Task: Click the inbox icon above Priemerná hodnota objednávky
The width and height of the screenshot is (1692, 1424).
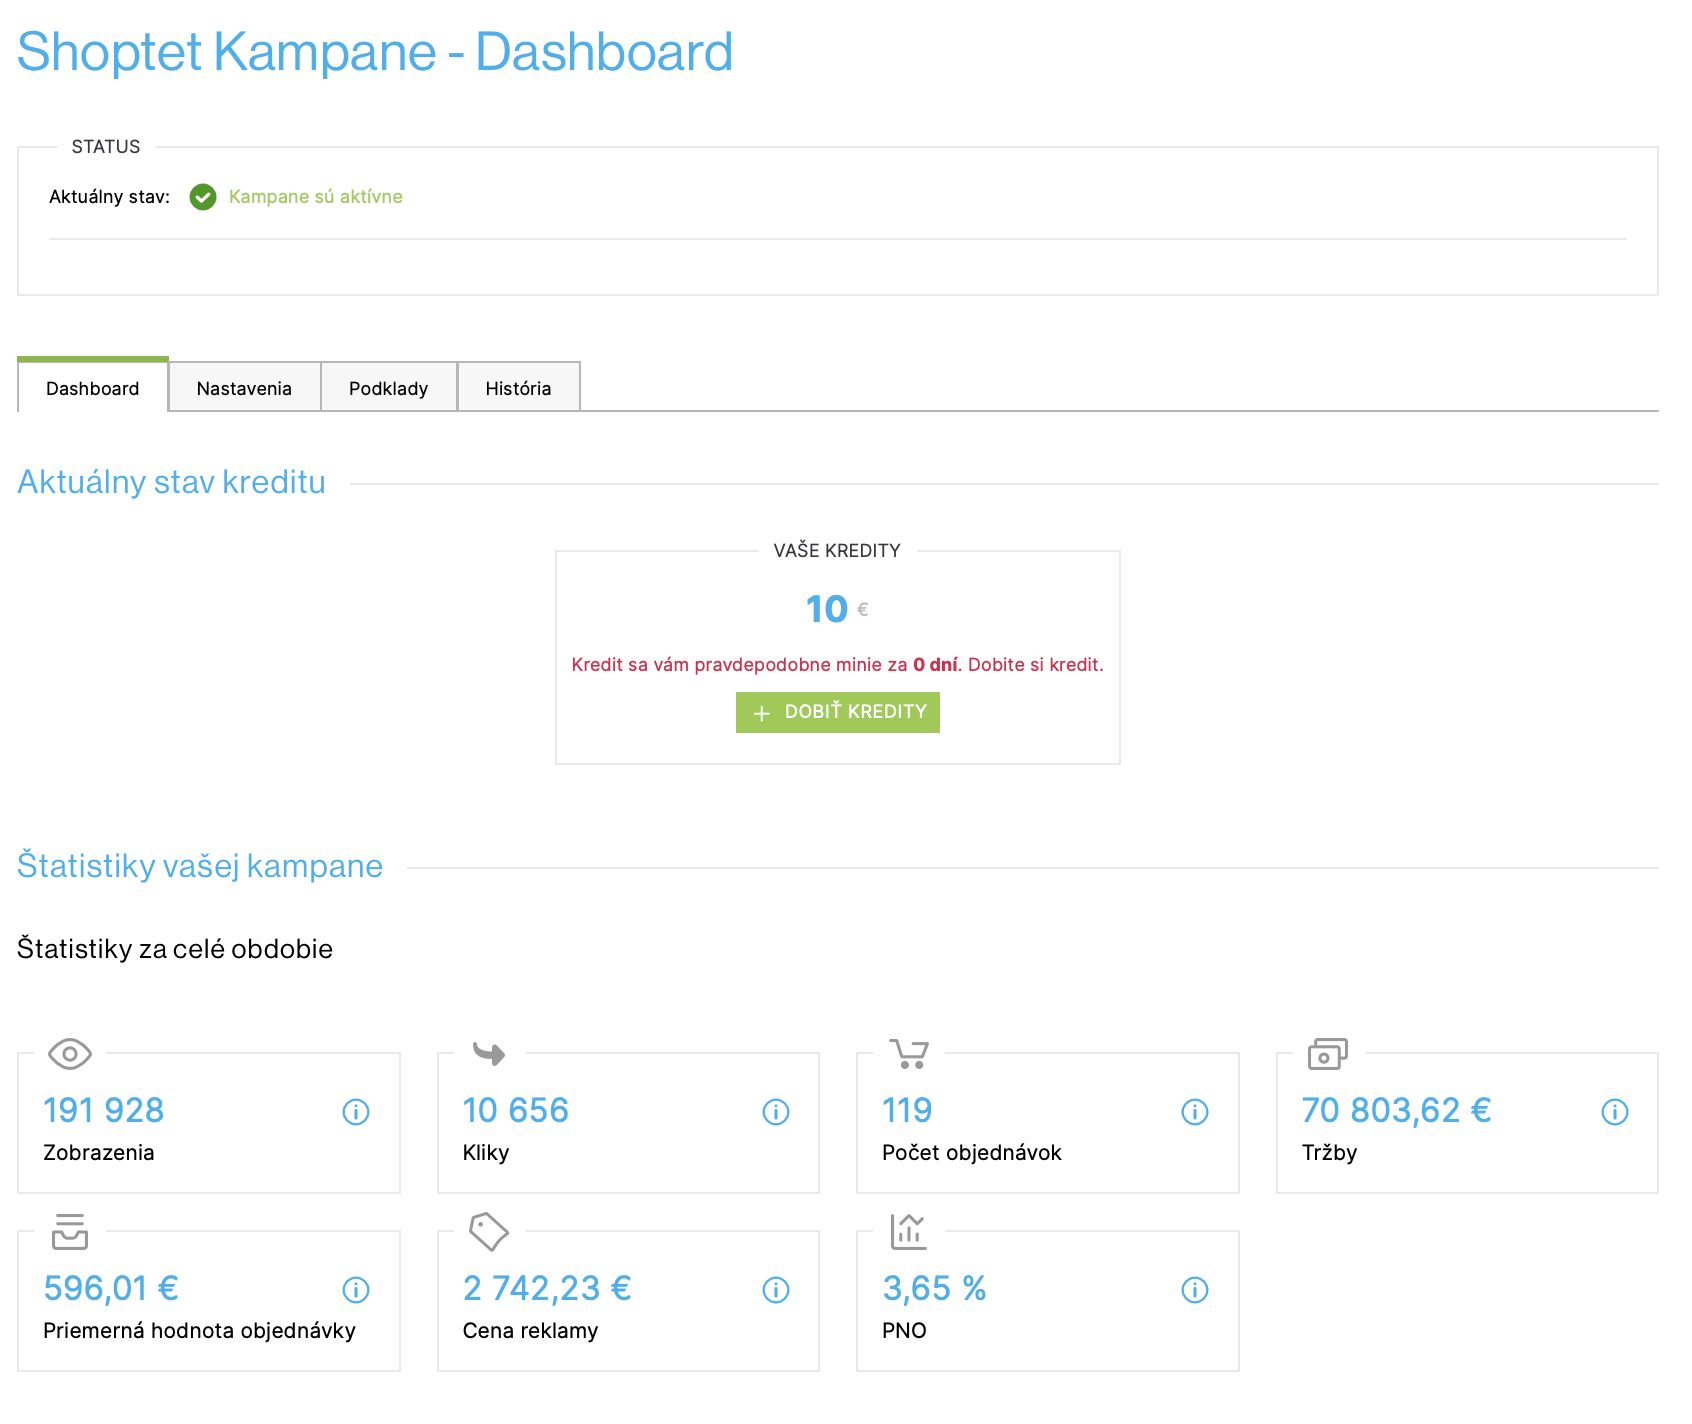Action: [70, 1232]
